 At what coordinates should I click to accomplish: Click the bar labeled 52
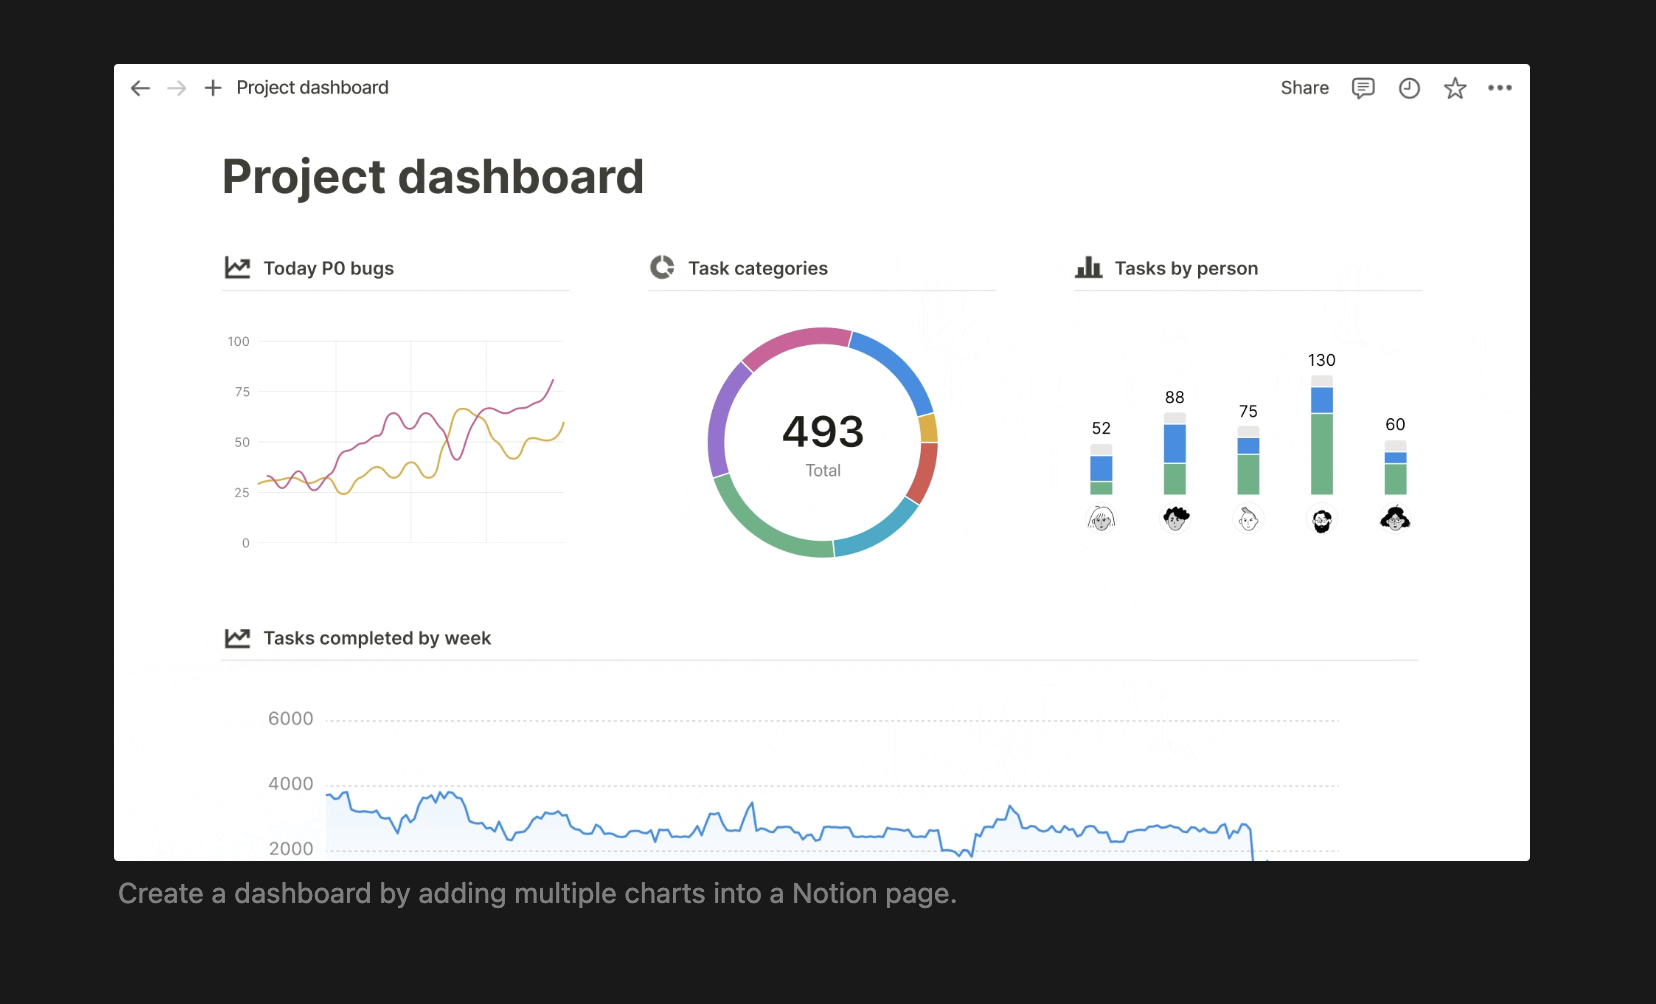point(1101,470)
